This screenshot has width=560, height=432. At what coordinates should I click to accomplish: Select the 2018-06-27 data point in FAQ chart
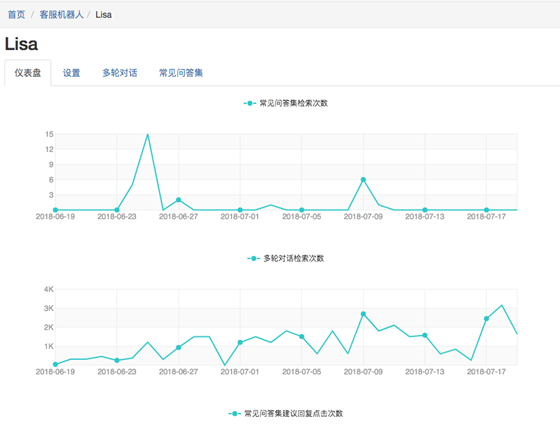tap(179, 200)
